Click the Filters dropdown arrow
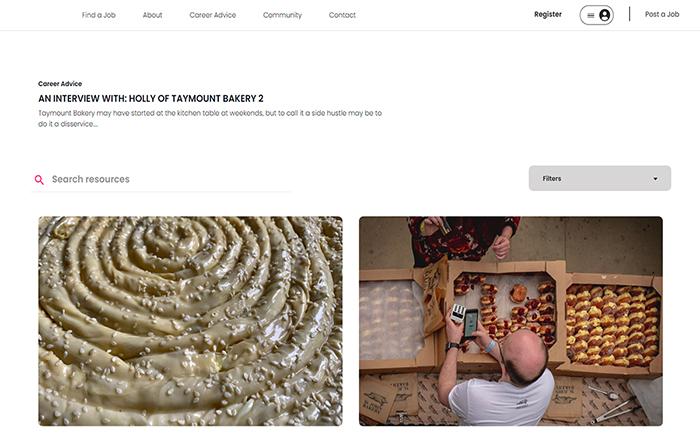The image size is (700, 435). click(655, 179)
